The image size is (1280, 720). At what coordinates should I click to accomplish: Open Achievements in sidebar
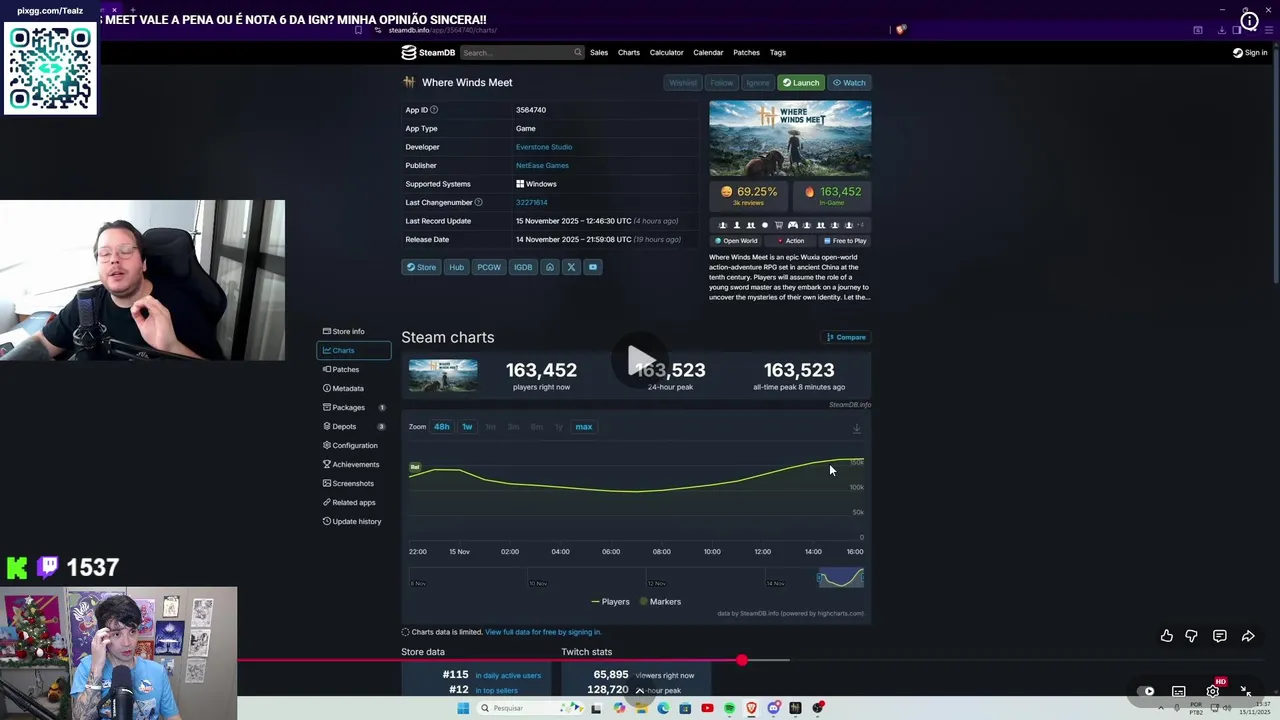point(354,464)
